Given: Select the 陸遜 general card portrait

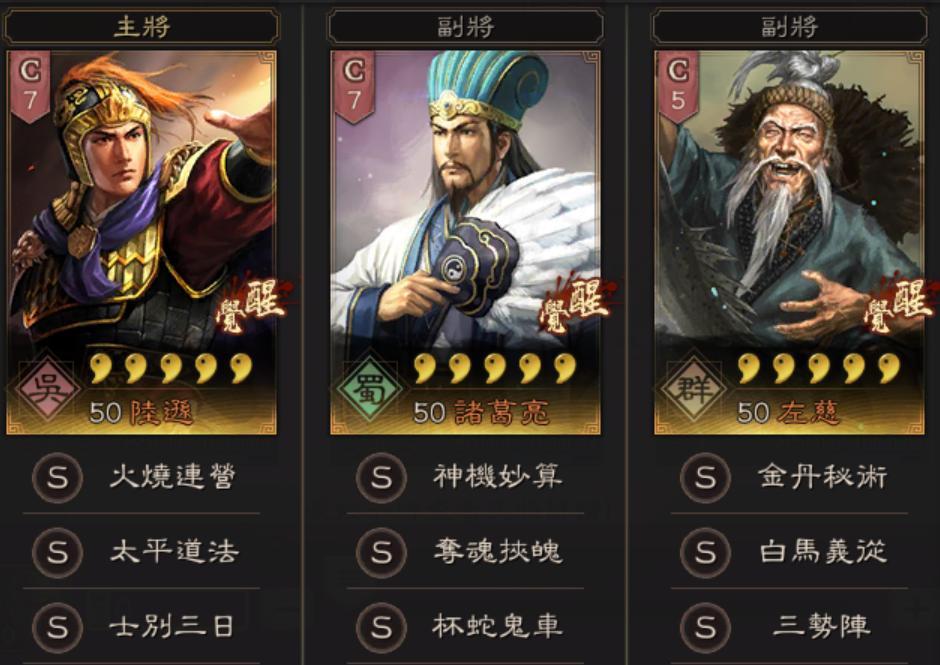Looking at the screenshot, I should 141,242.
